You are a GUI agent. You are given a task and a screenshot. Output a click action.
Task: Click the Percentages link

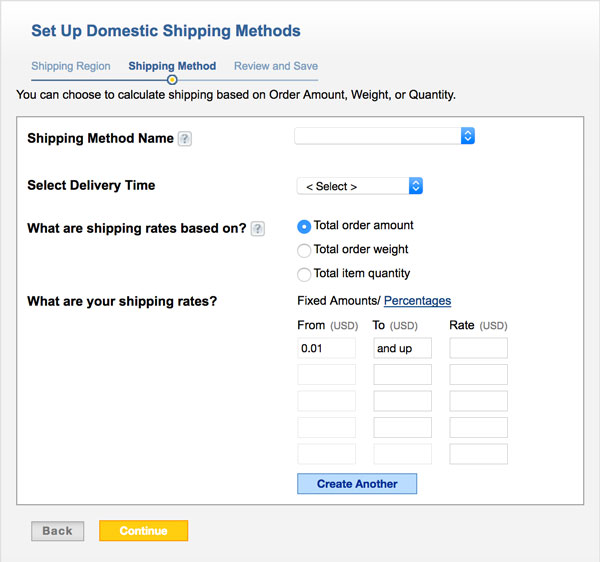[417, 301]
